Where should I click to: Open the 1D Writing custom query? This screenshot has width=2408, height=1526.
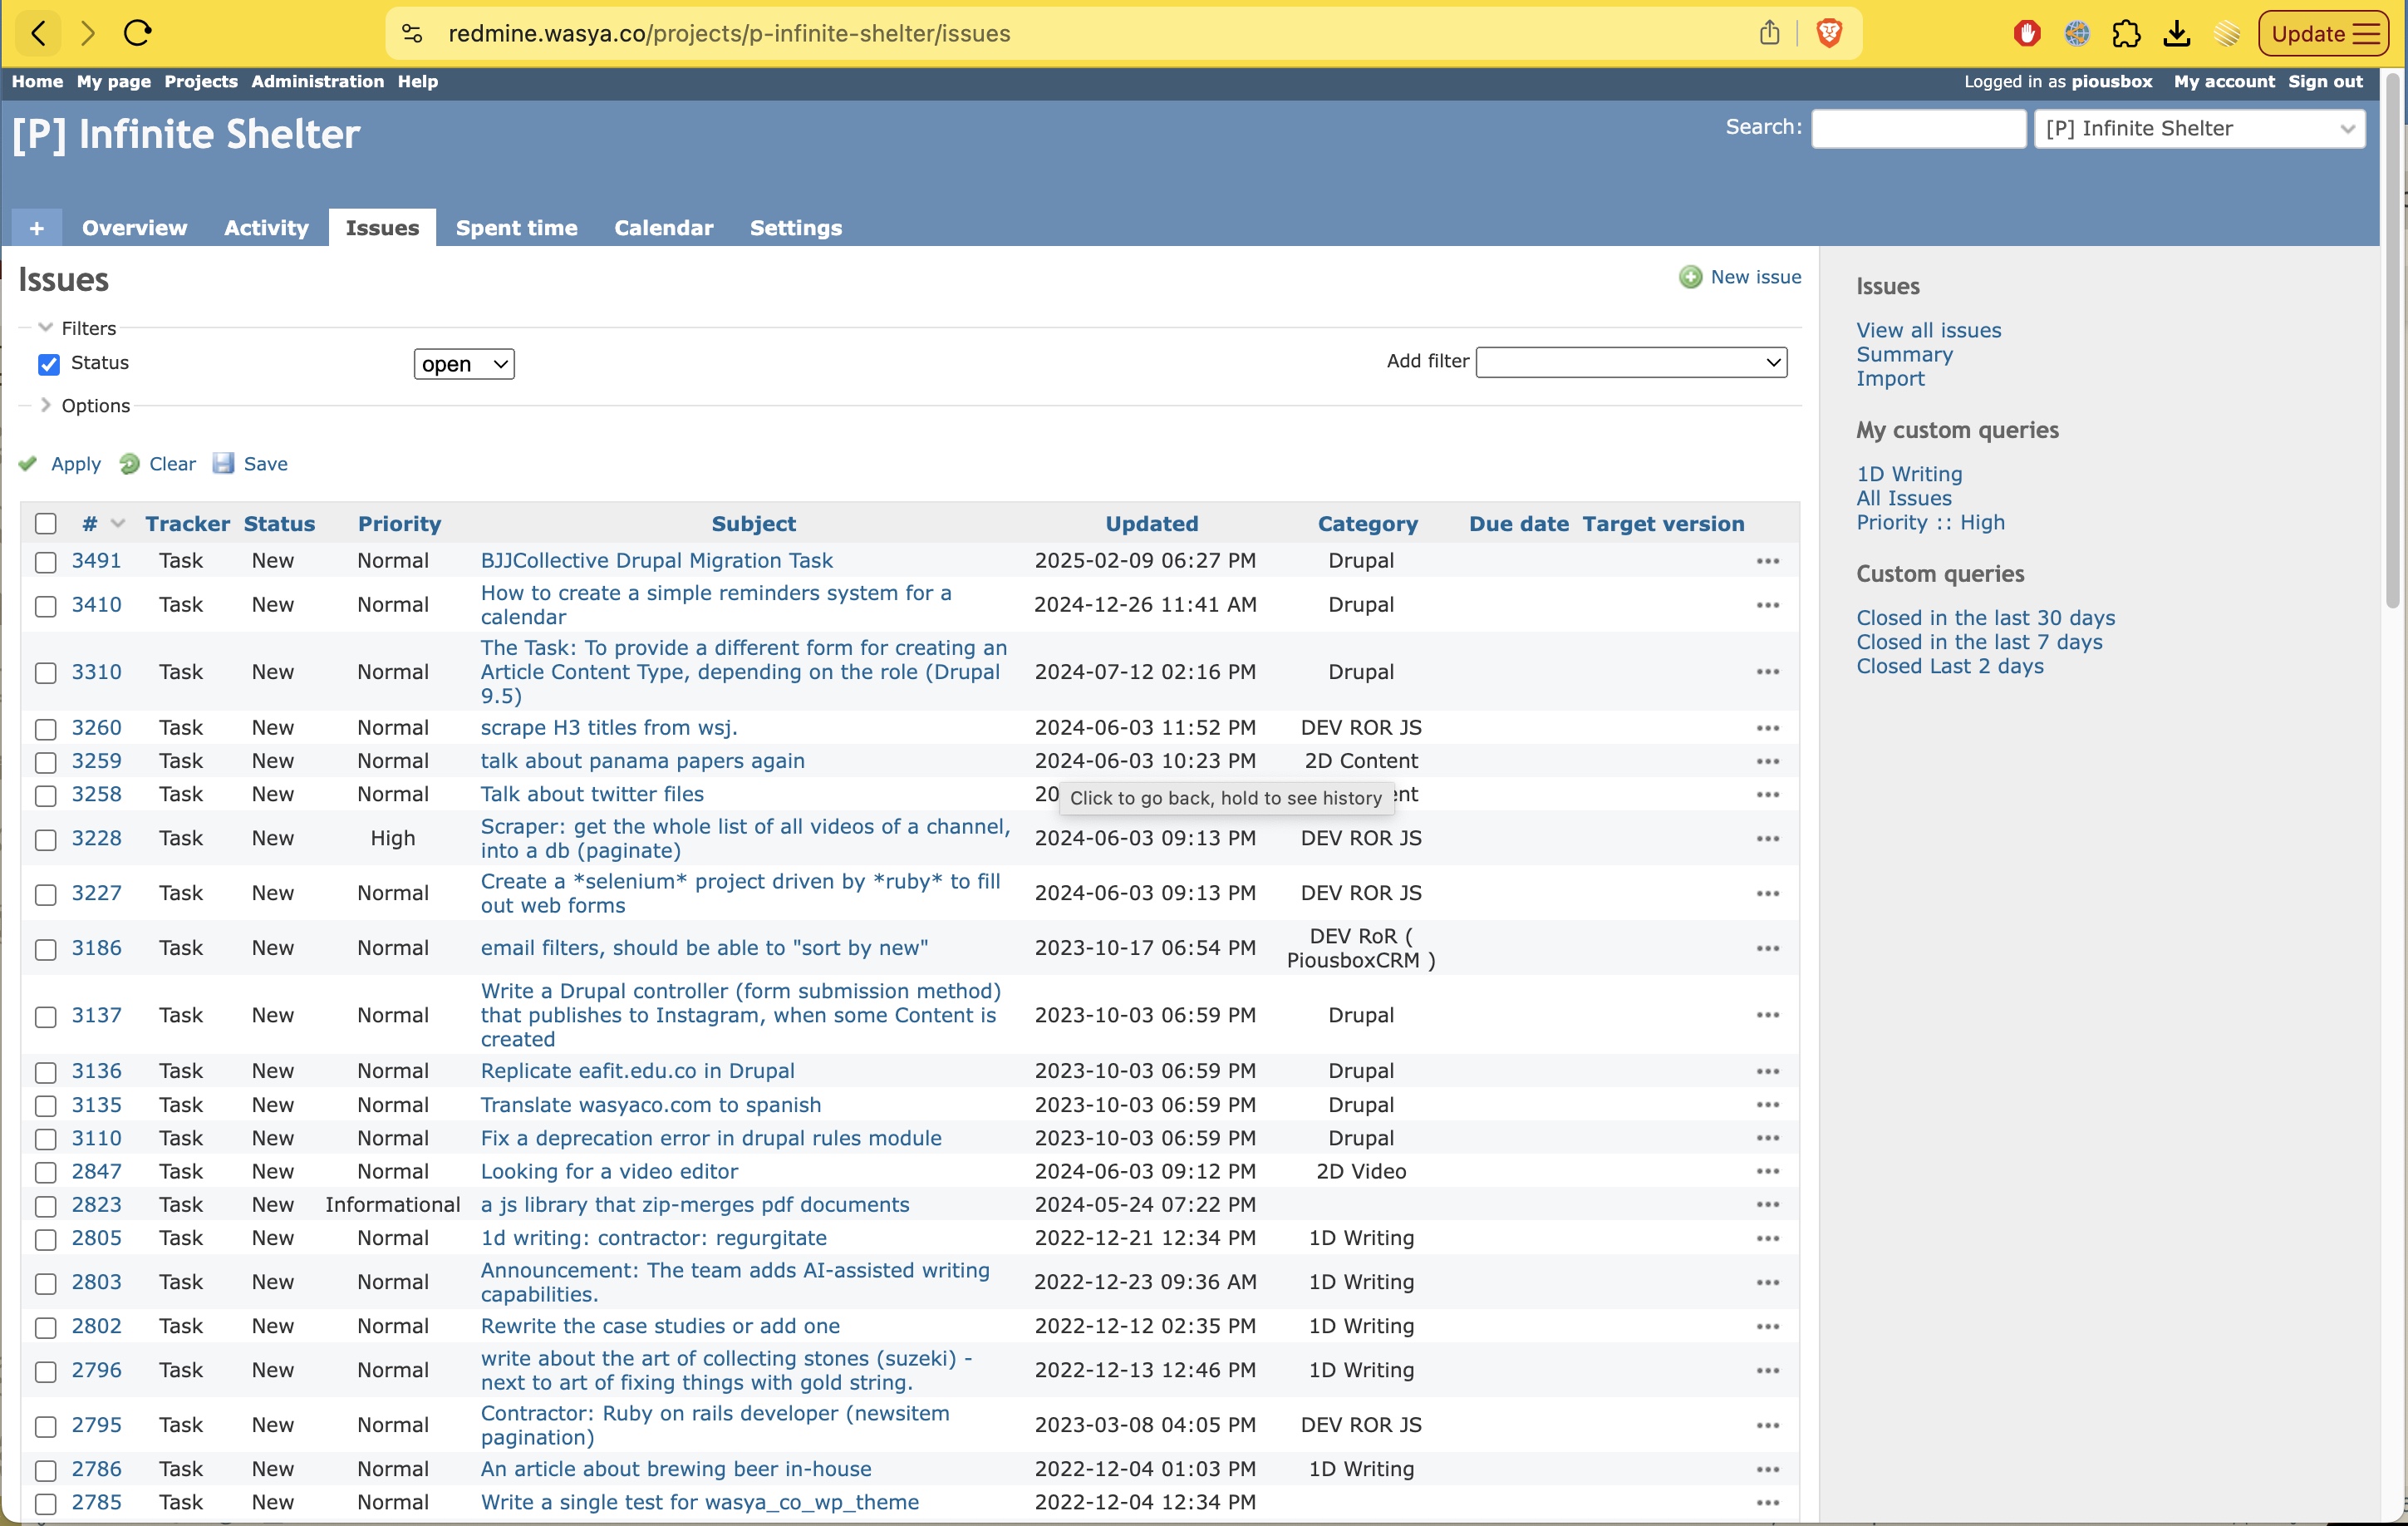[1908, 473]
